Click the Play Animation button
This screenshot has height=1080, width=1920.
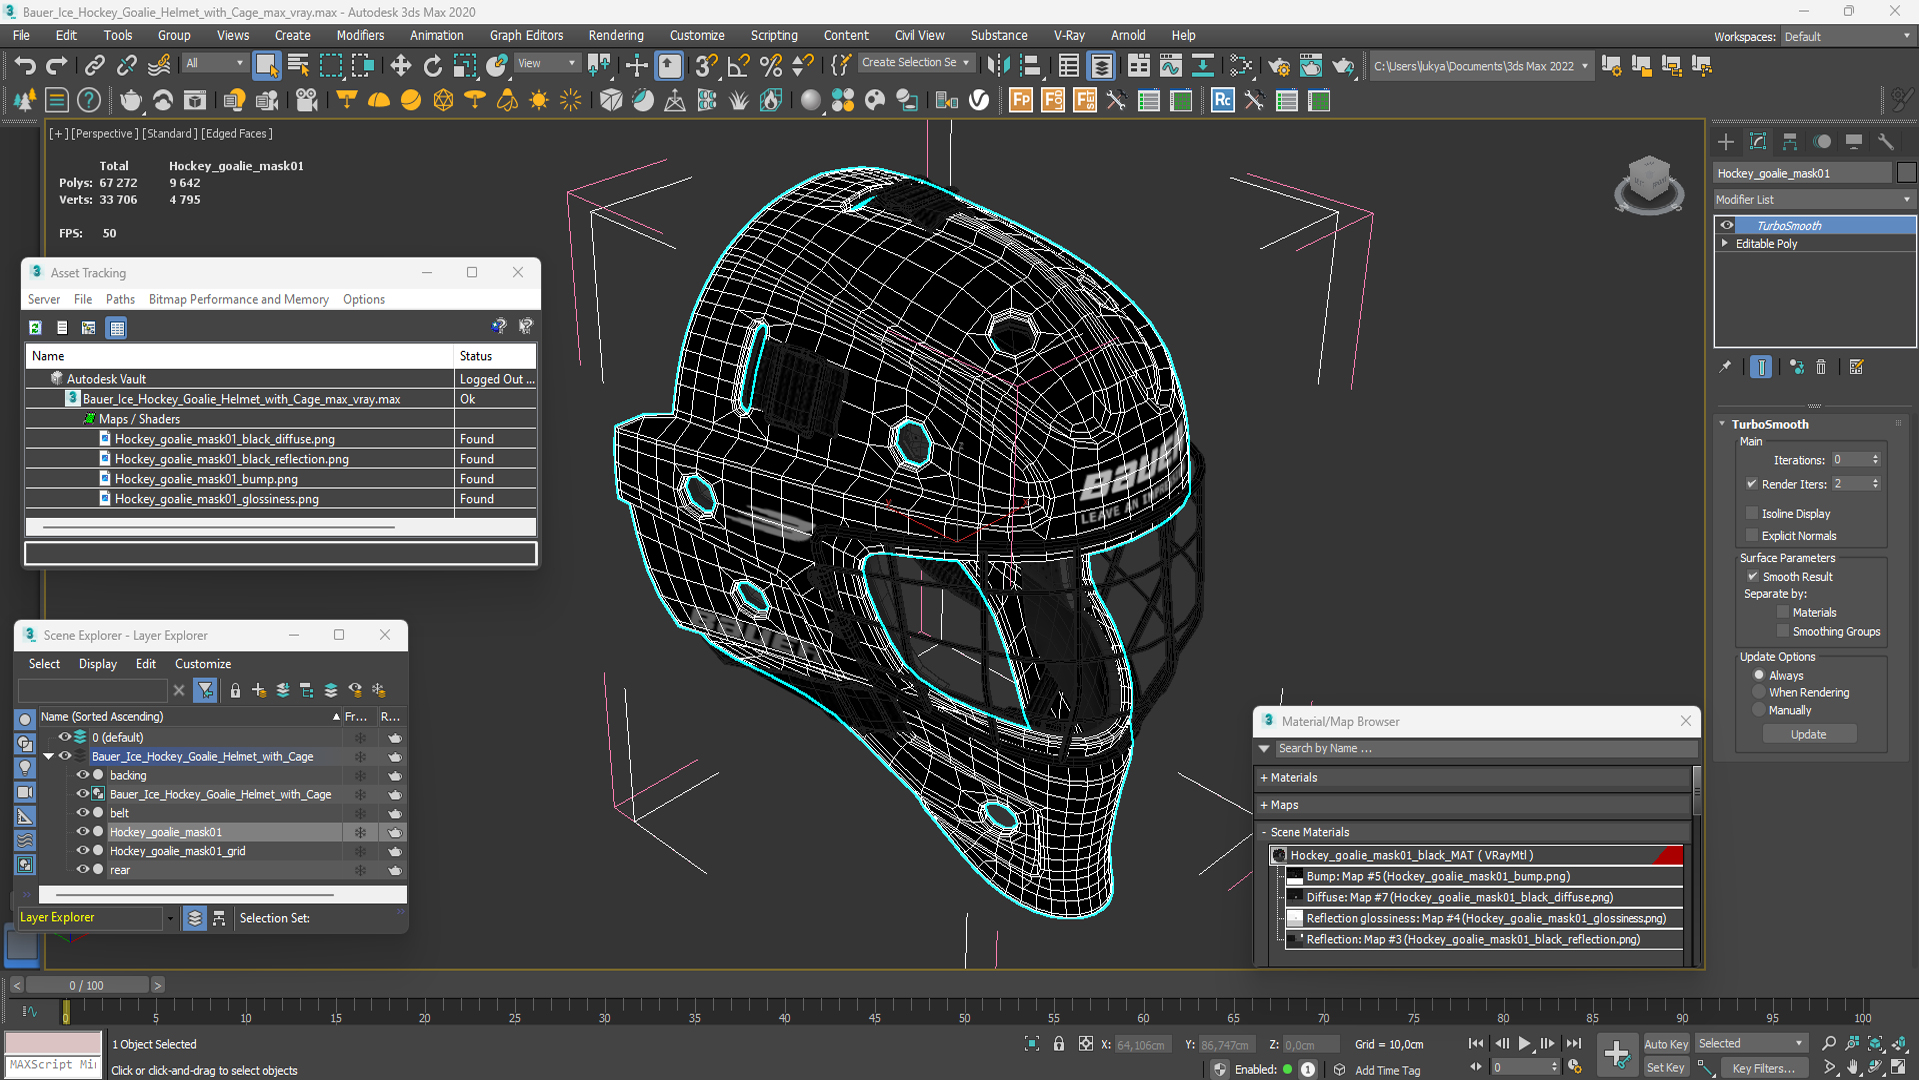point(1524,1043)
